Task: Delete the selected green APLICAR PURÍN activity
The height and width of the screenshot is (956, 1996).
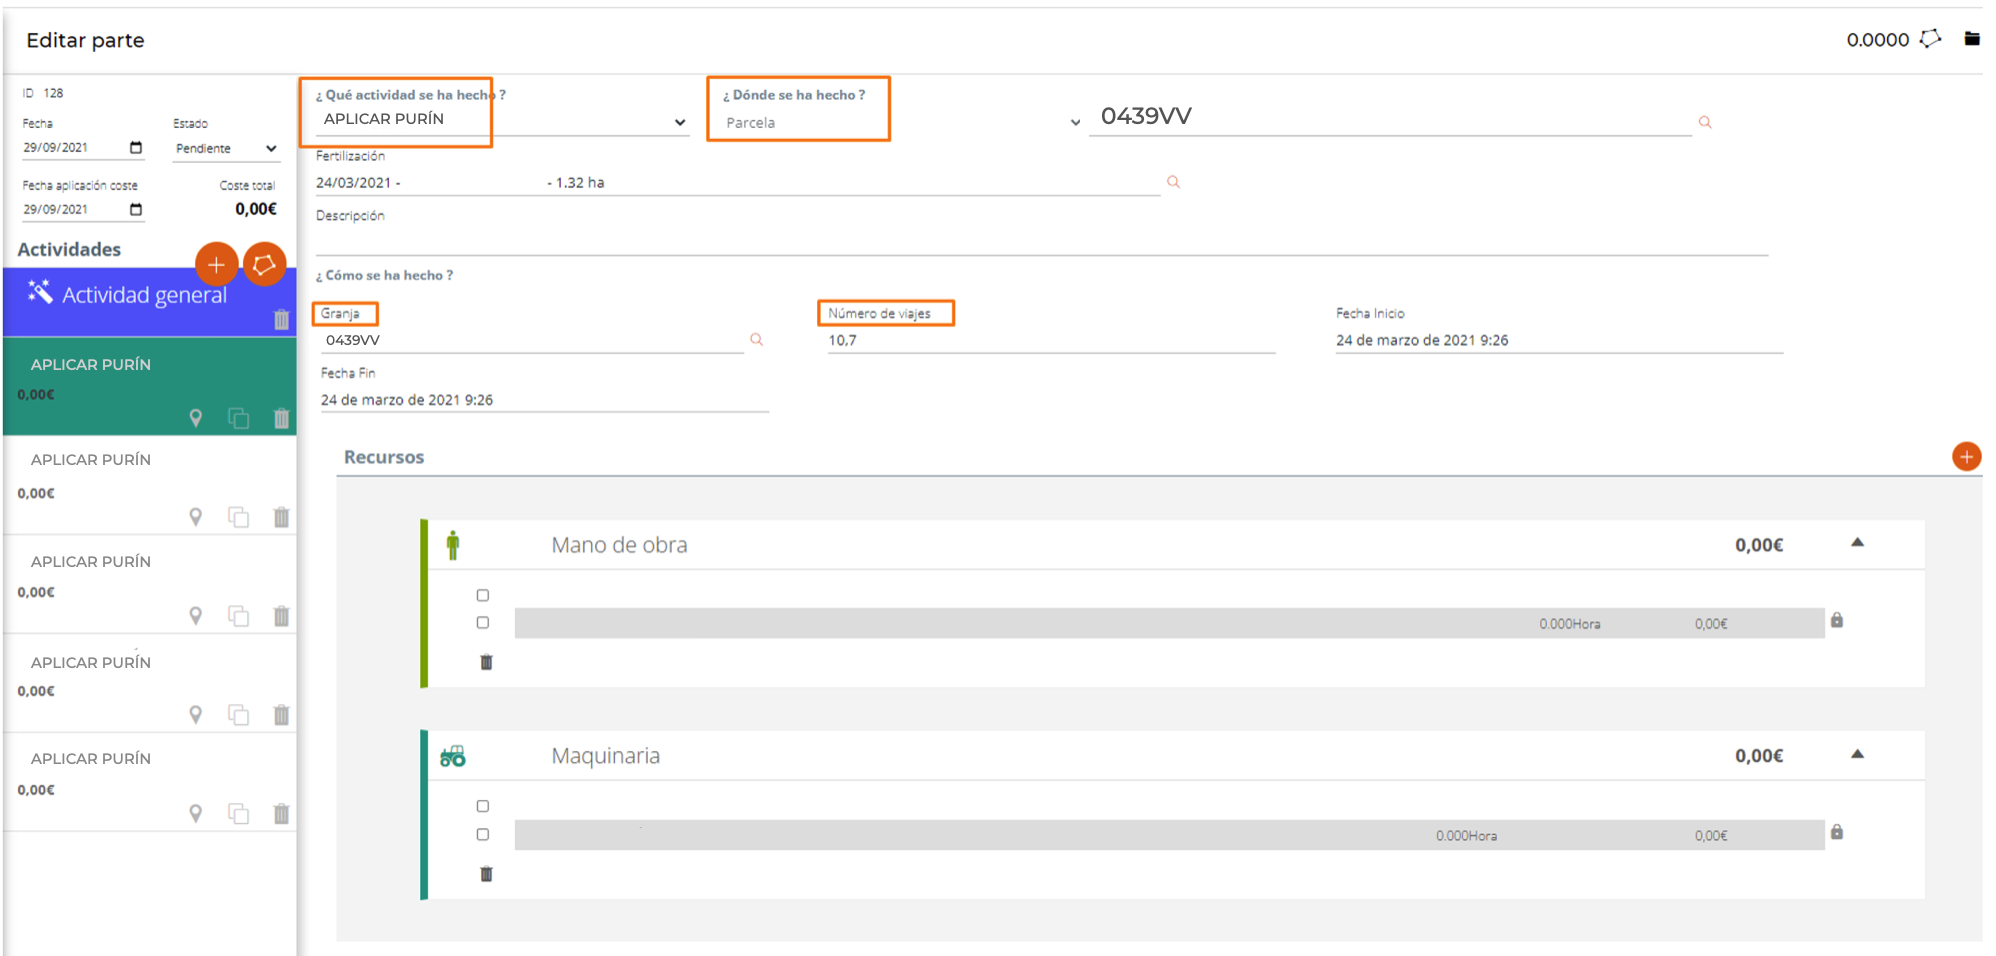Action: [281, 418]
